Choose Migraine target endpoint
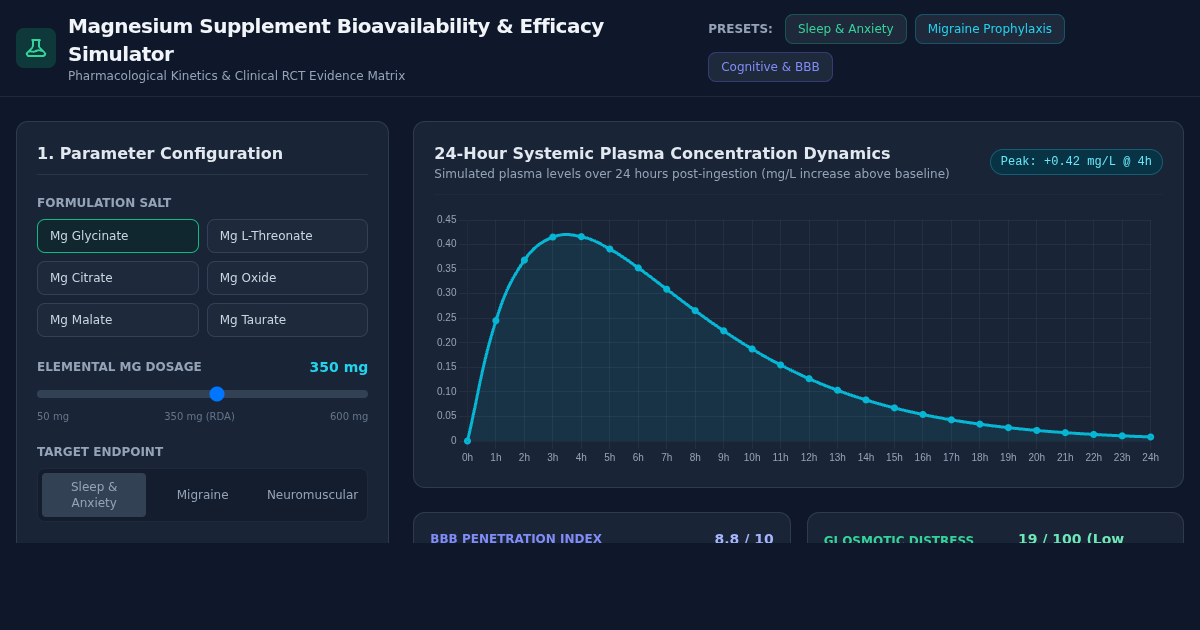The image size is (1200, 630). tap(203, 495)
